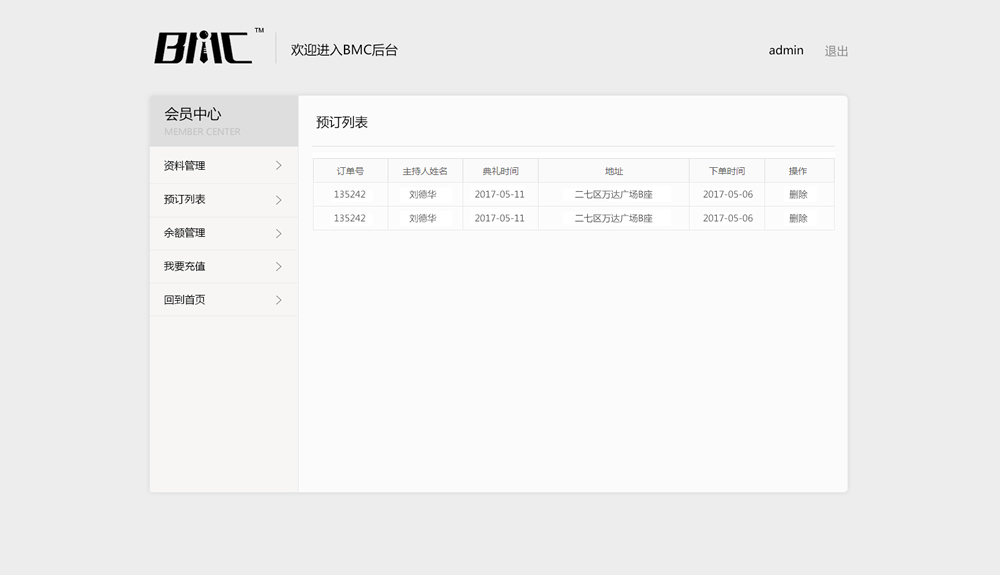The height and width of the screenshot is (575, 1000).
Task: Go to 余额管理 in sidebar
Action: [185, 233]
